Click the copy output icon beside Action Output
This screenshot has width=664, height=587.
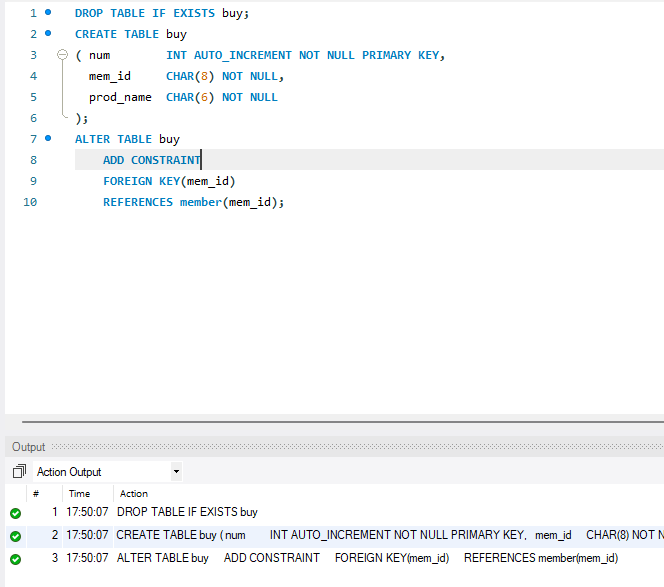point(19,471)
